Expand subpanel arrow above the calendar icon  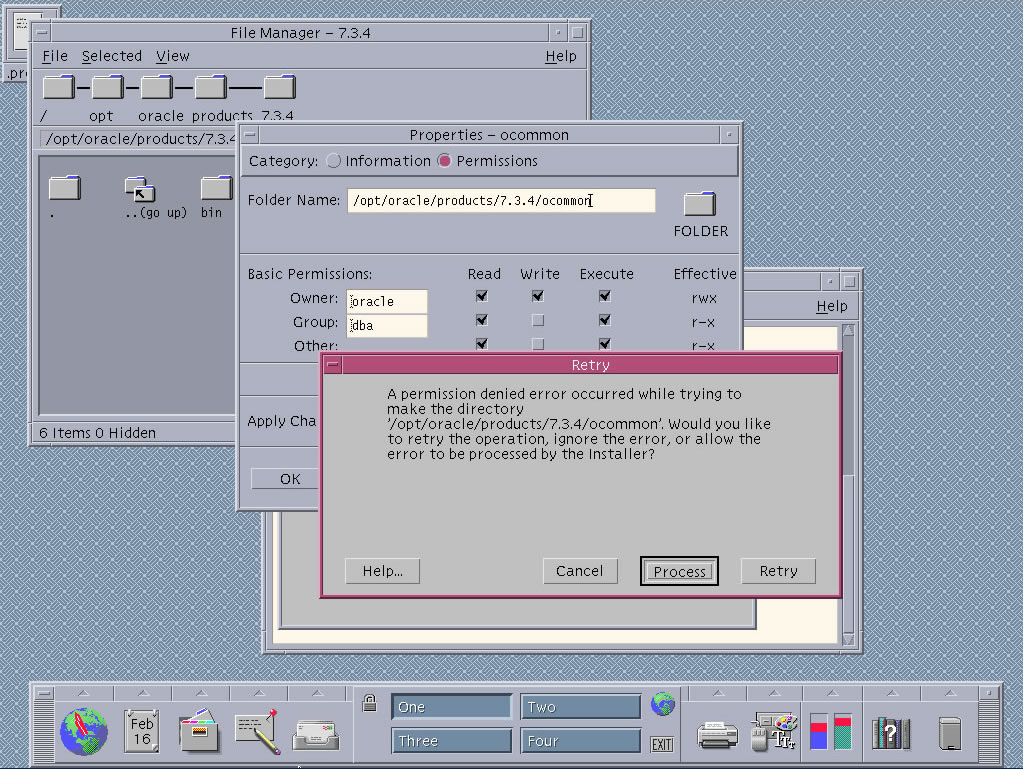pos(144,693)
